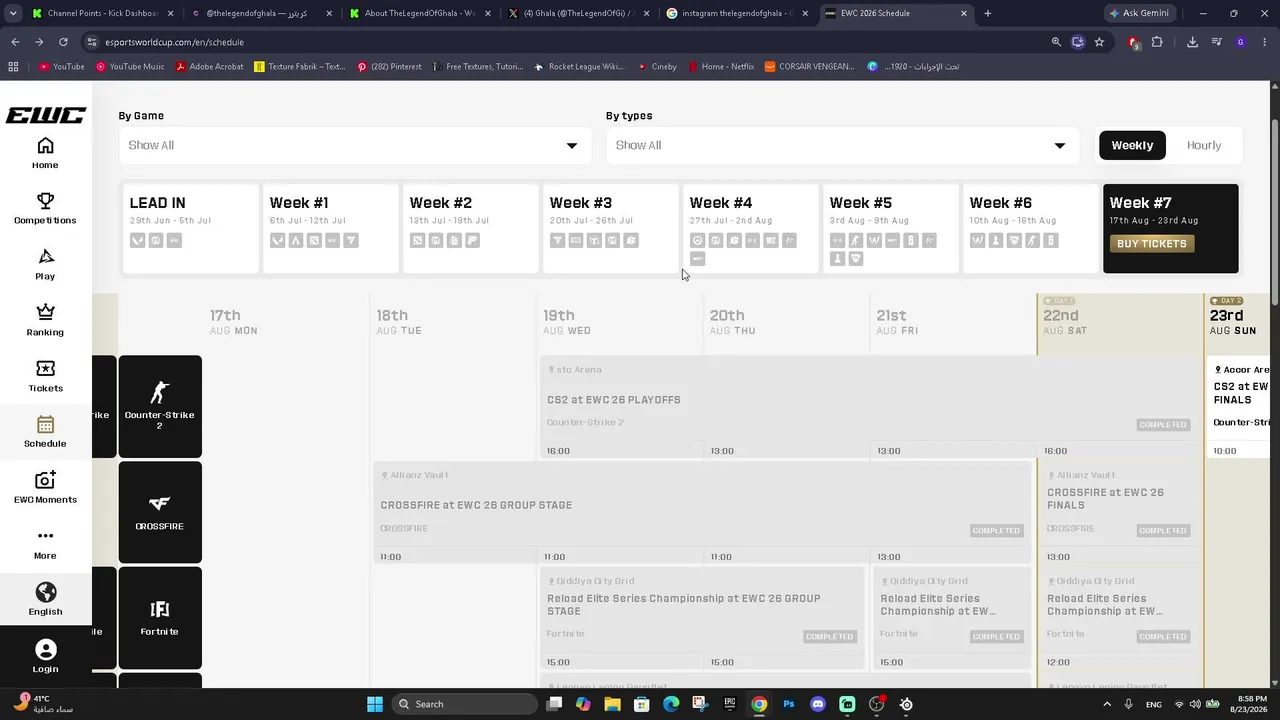This screenshot has height=720, width=1280.
Task: Click the Windows Start button
Action: 374,704
